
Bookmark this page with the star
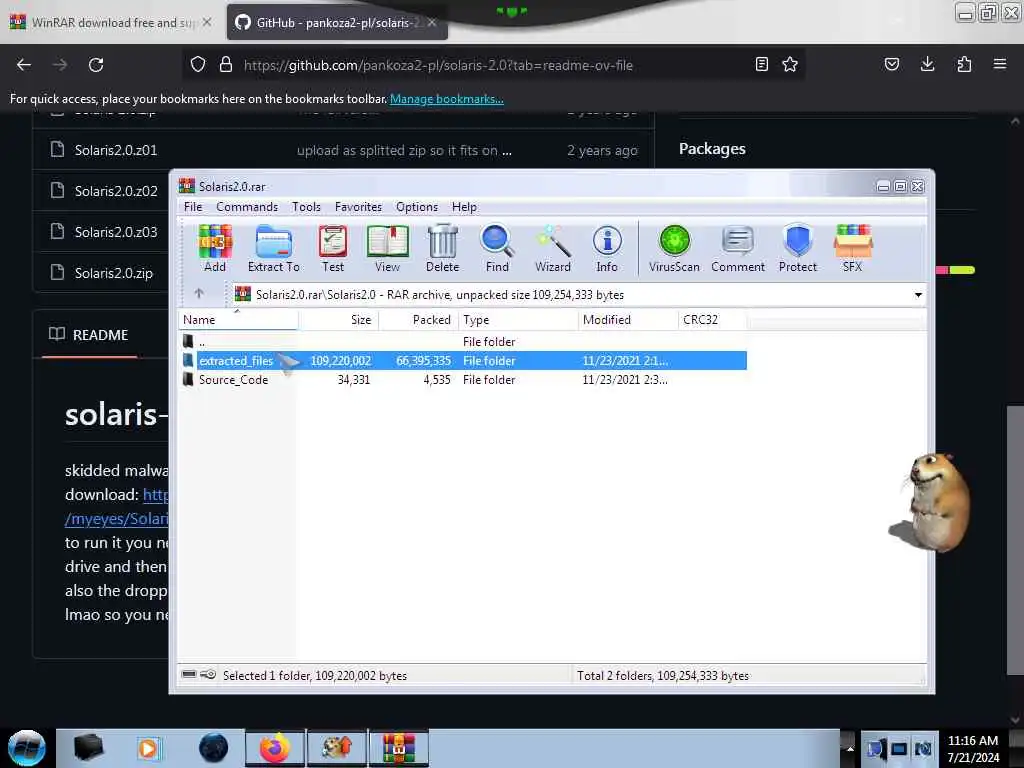click(x=790, y=64)
